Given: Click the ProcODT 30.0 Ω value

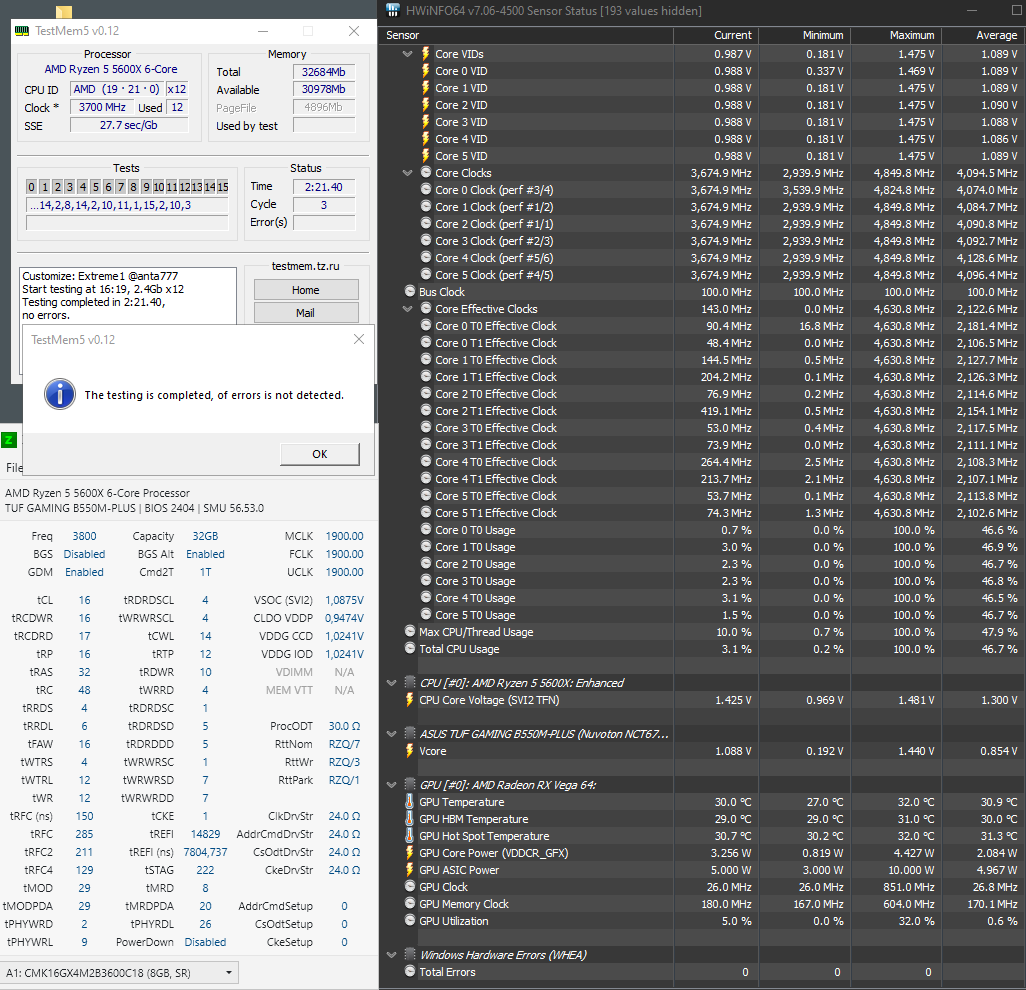Looking at the screenshot, I should click(x=344, y=726).
